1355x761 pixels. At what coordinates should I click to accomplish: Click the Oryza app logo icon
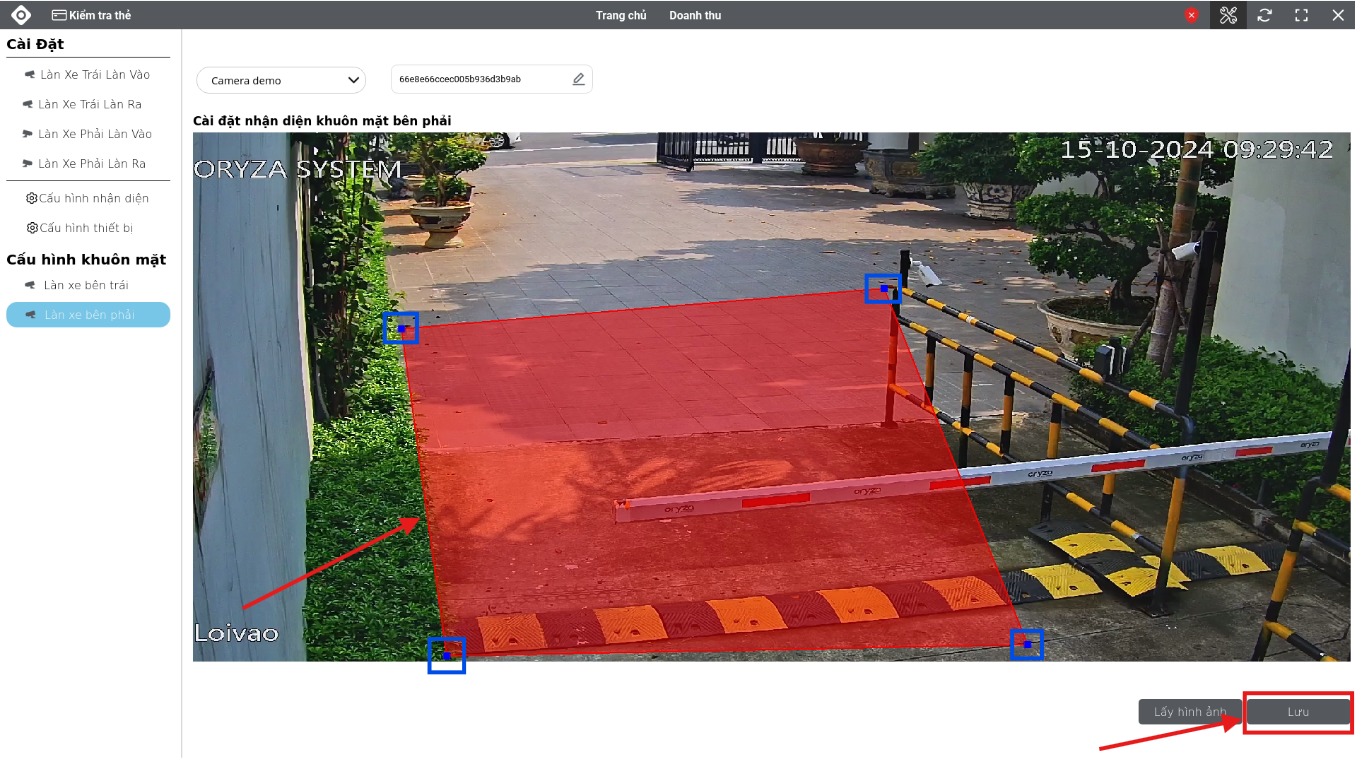tap(21, 15)
